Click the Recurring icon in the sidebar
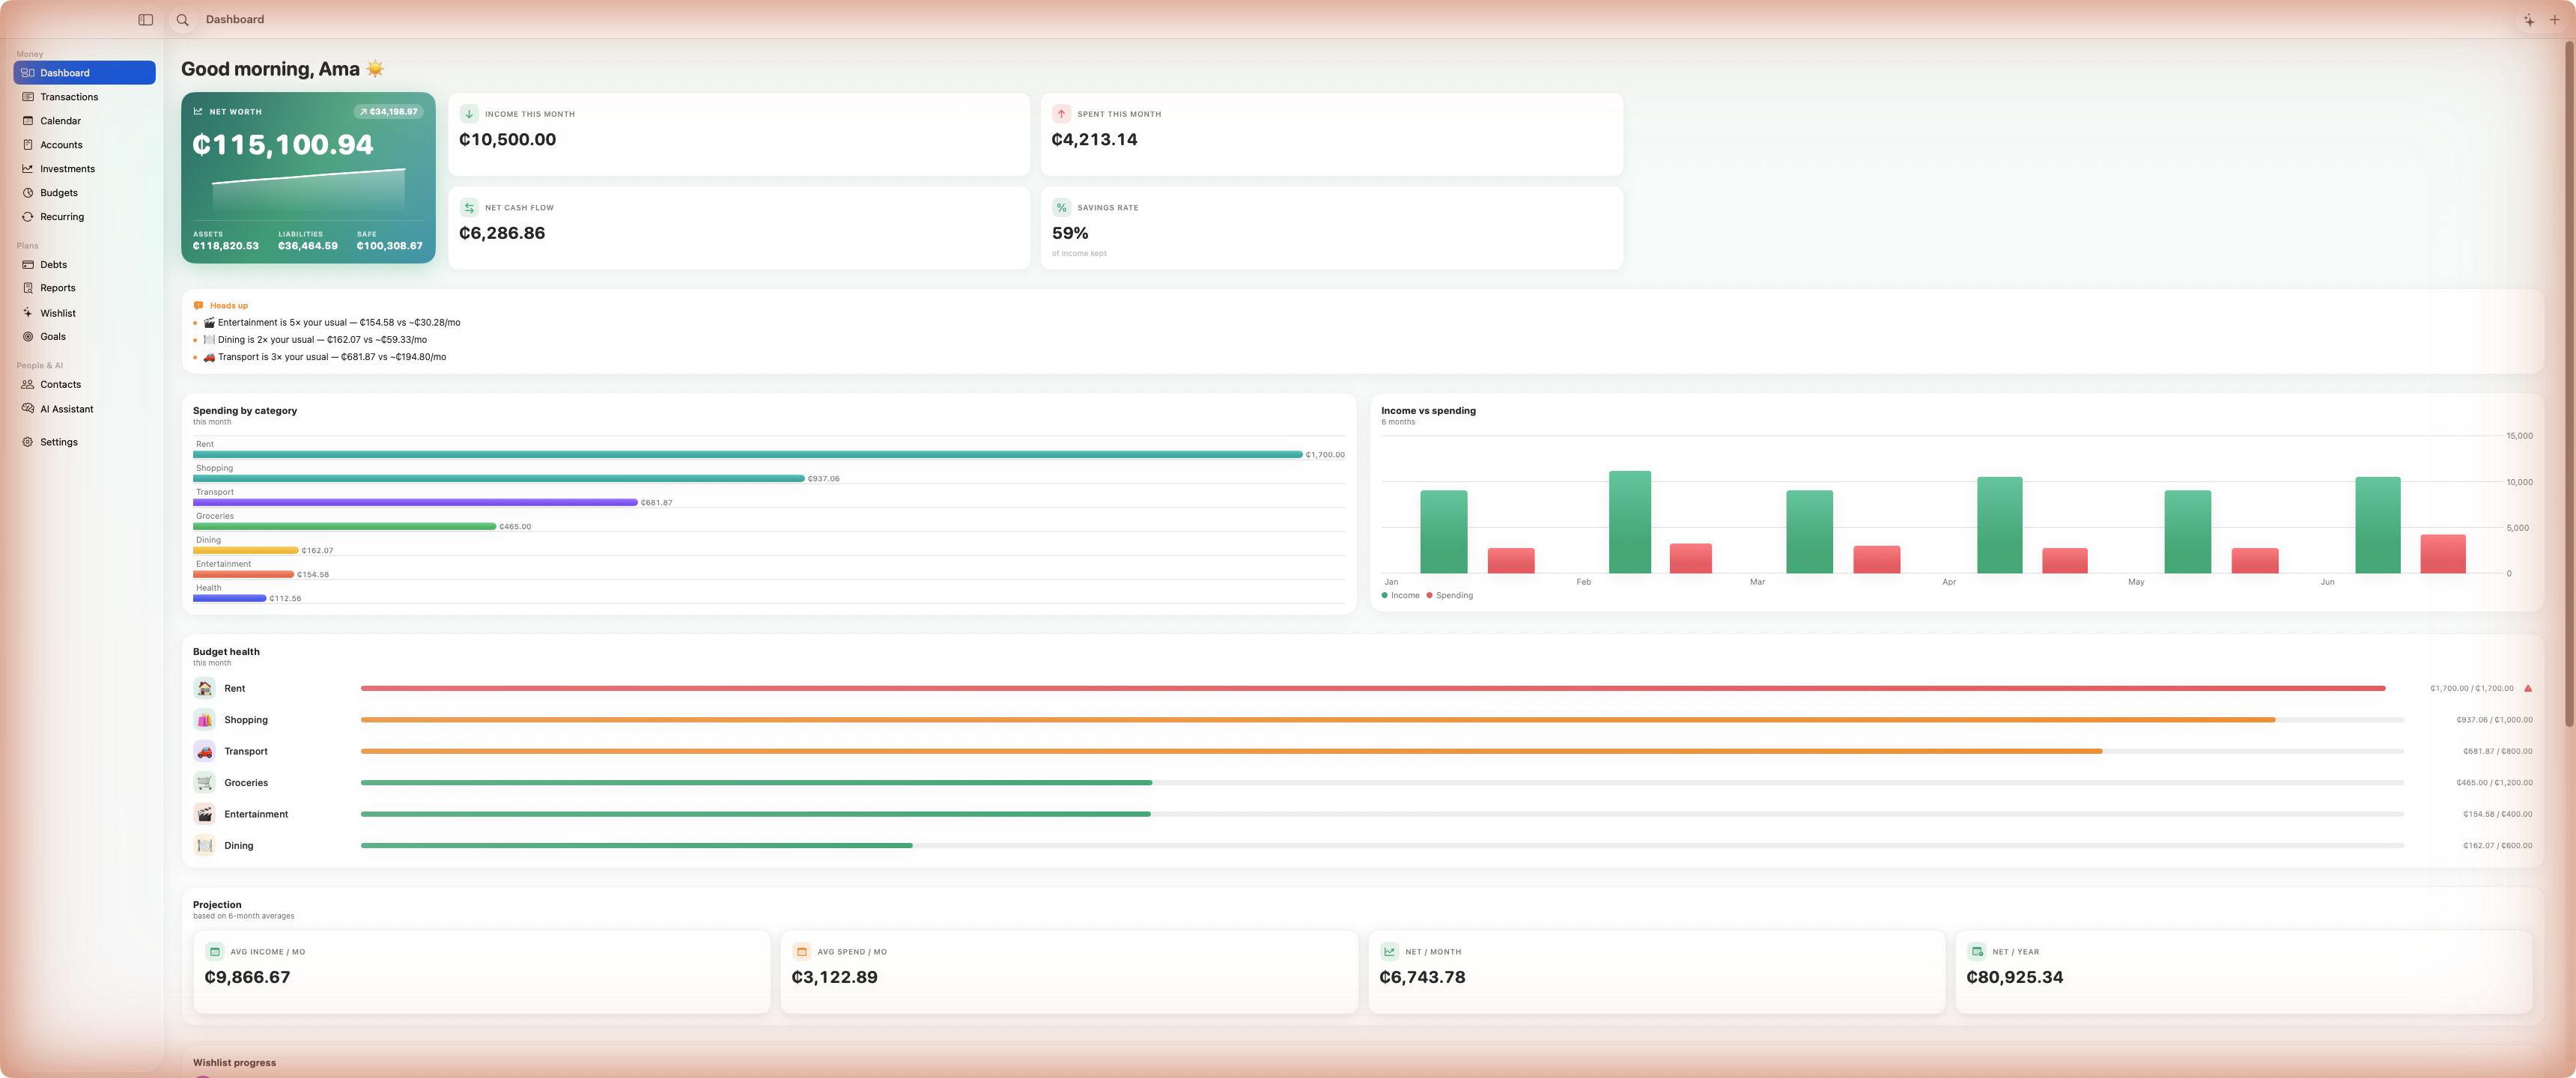This screenshot has width=2576, height=1078. (x=28, y=217)
